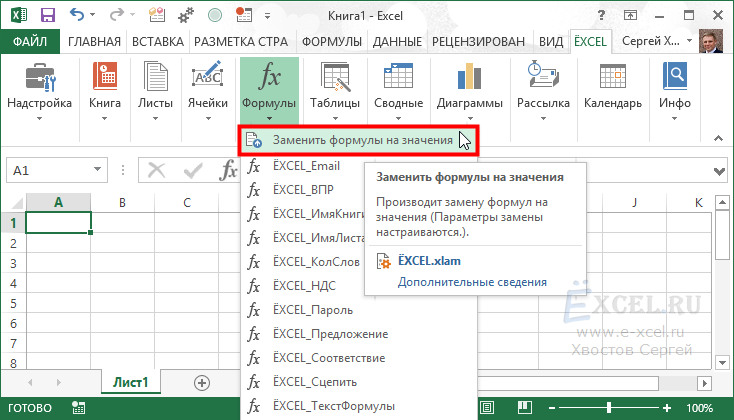Switch to the ВСТАВКА tab
The height and width of the screenshot is (420, 734).
(158, 42)
